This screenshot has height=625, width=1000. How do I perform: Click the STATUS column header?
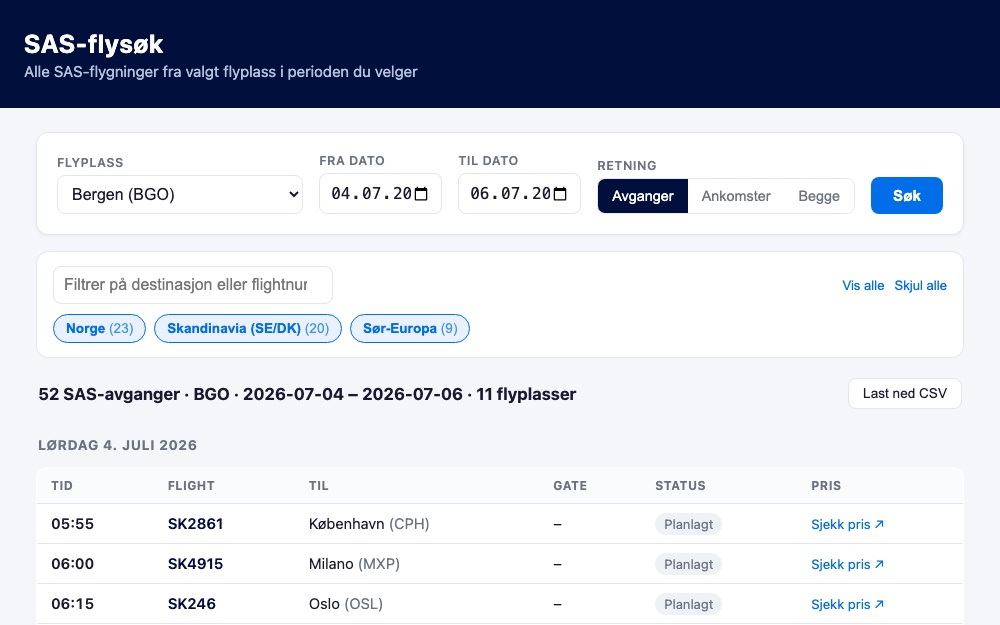680,486
